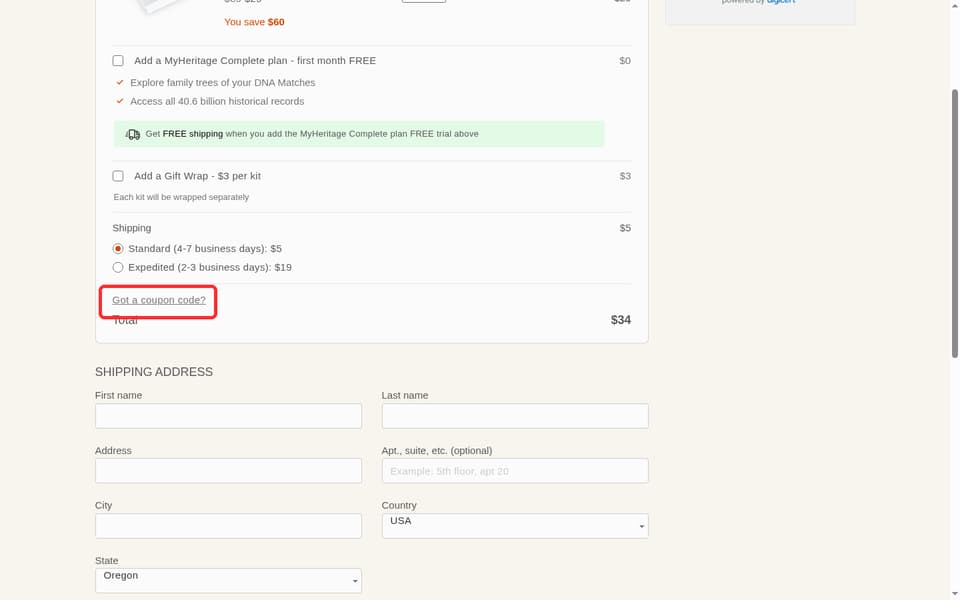Enable the Gift Wrap checkbox
Image resolution: width=960 pixels, height=600 pixels.
point(118,176)
